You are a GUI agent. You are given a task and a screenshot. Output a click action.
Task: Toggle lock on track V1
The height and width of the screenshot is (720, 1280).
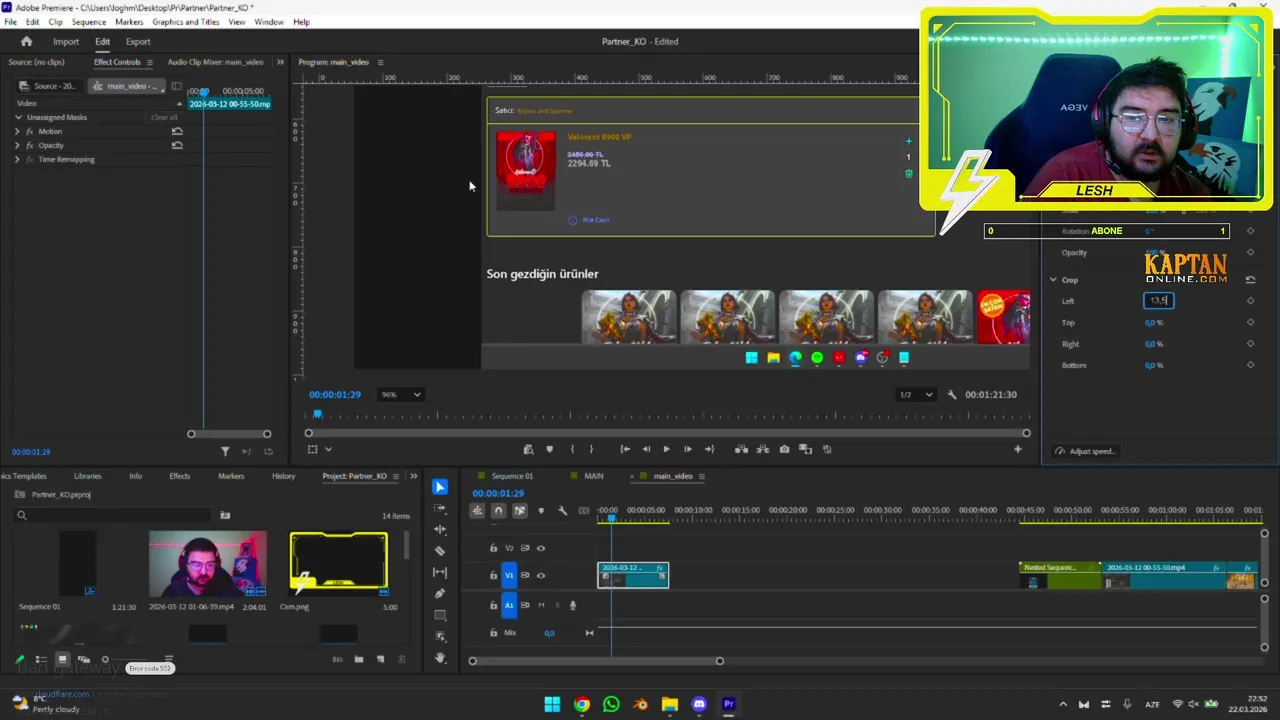(x=493, y=576)
